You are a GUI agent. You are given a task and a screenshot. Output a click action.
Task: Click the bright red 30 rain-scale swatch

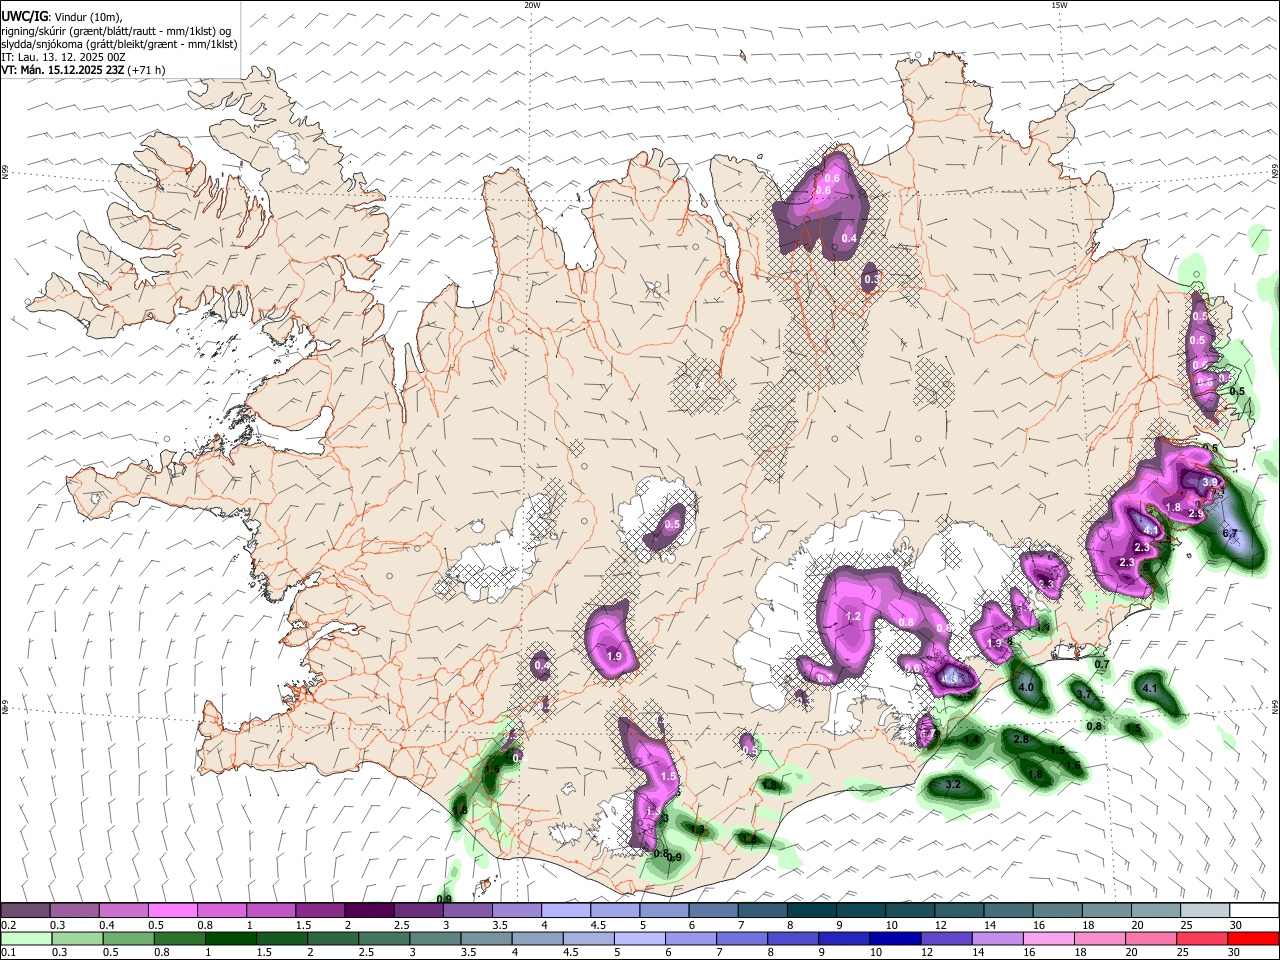(1252, 938)
